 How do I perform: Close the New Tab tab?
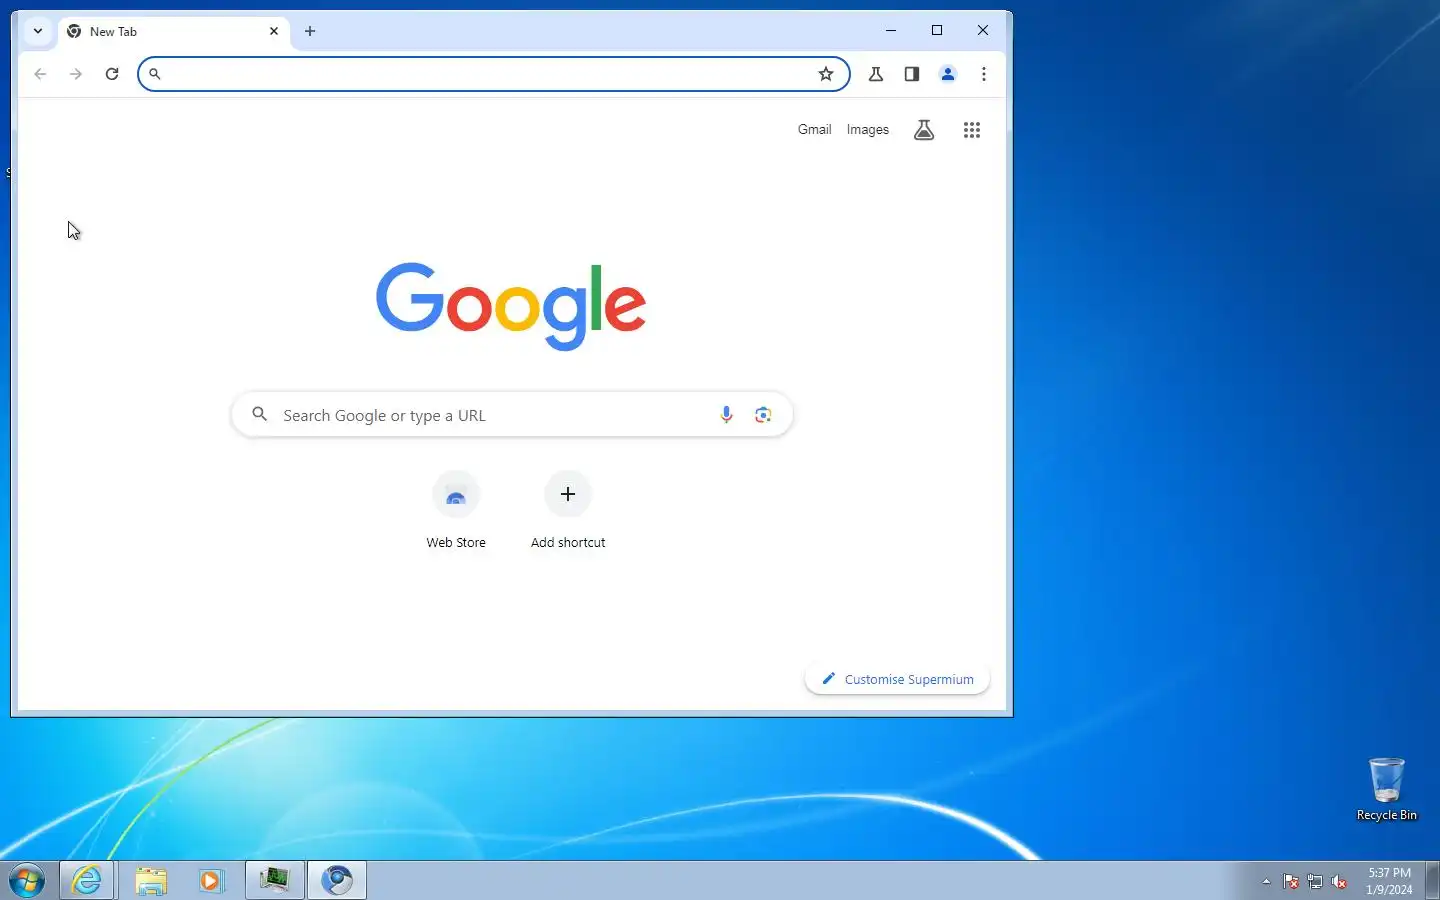point(274,31)
